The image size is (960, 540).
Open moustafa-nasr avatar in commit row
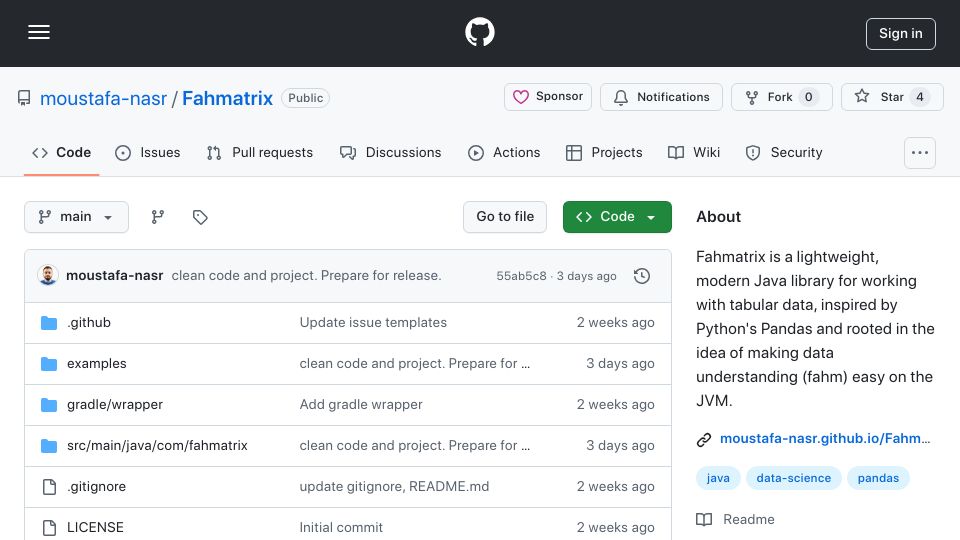click(48, 276)
